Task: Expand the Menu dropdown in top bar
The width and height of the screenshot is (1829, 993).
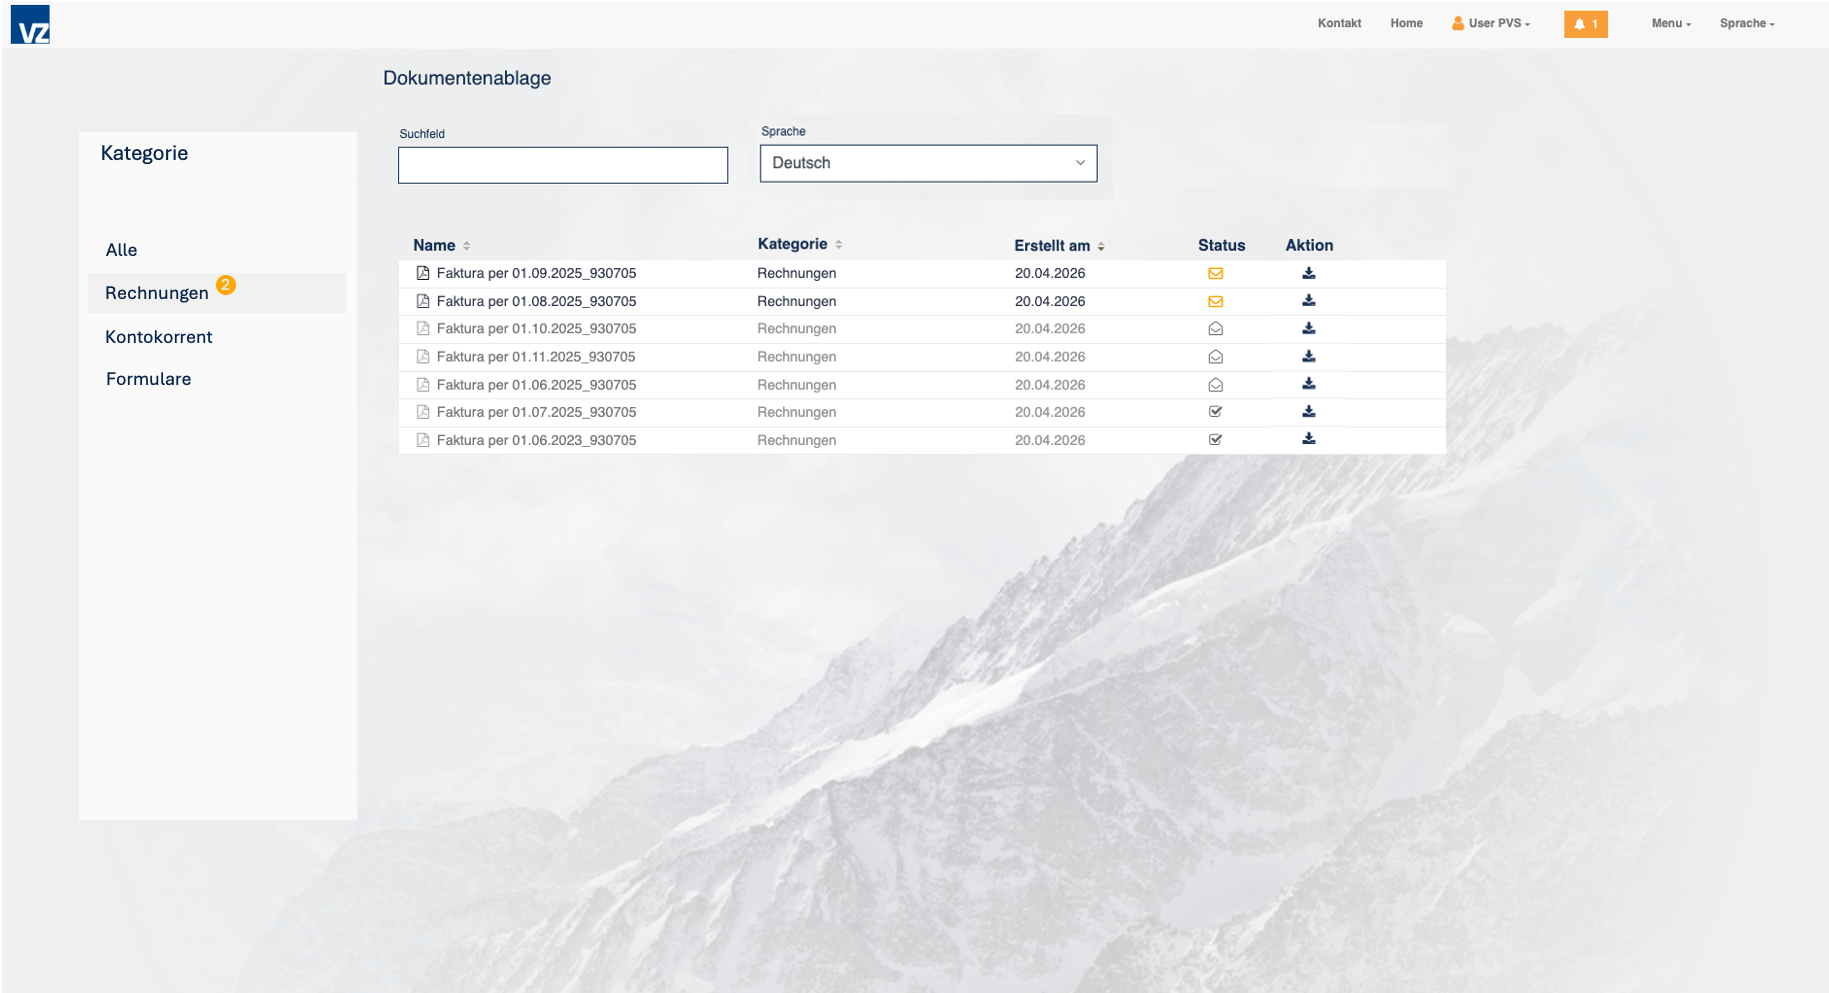Action: 1671,23
